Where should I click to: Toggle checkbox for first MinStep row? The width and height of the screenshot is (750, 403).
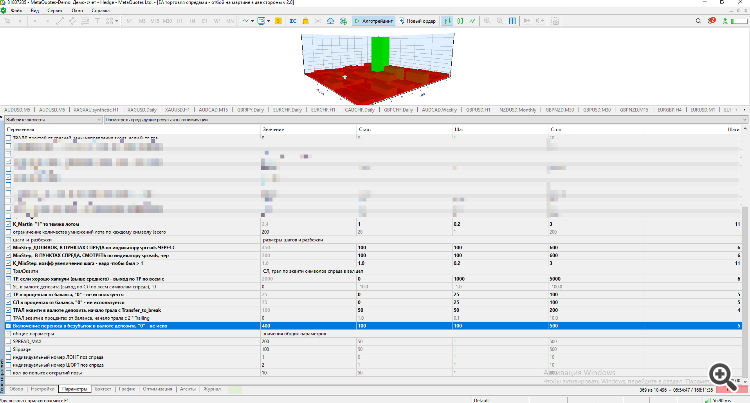tap(8, 248)
